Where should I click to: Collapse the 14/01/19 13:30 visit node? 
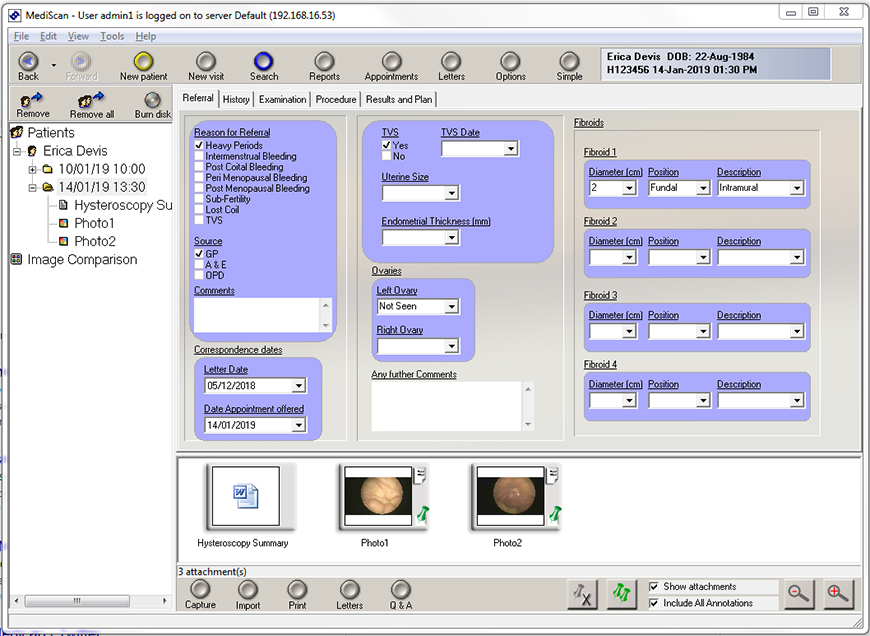pyautogui.click(x=32, y=188)
